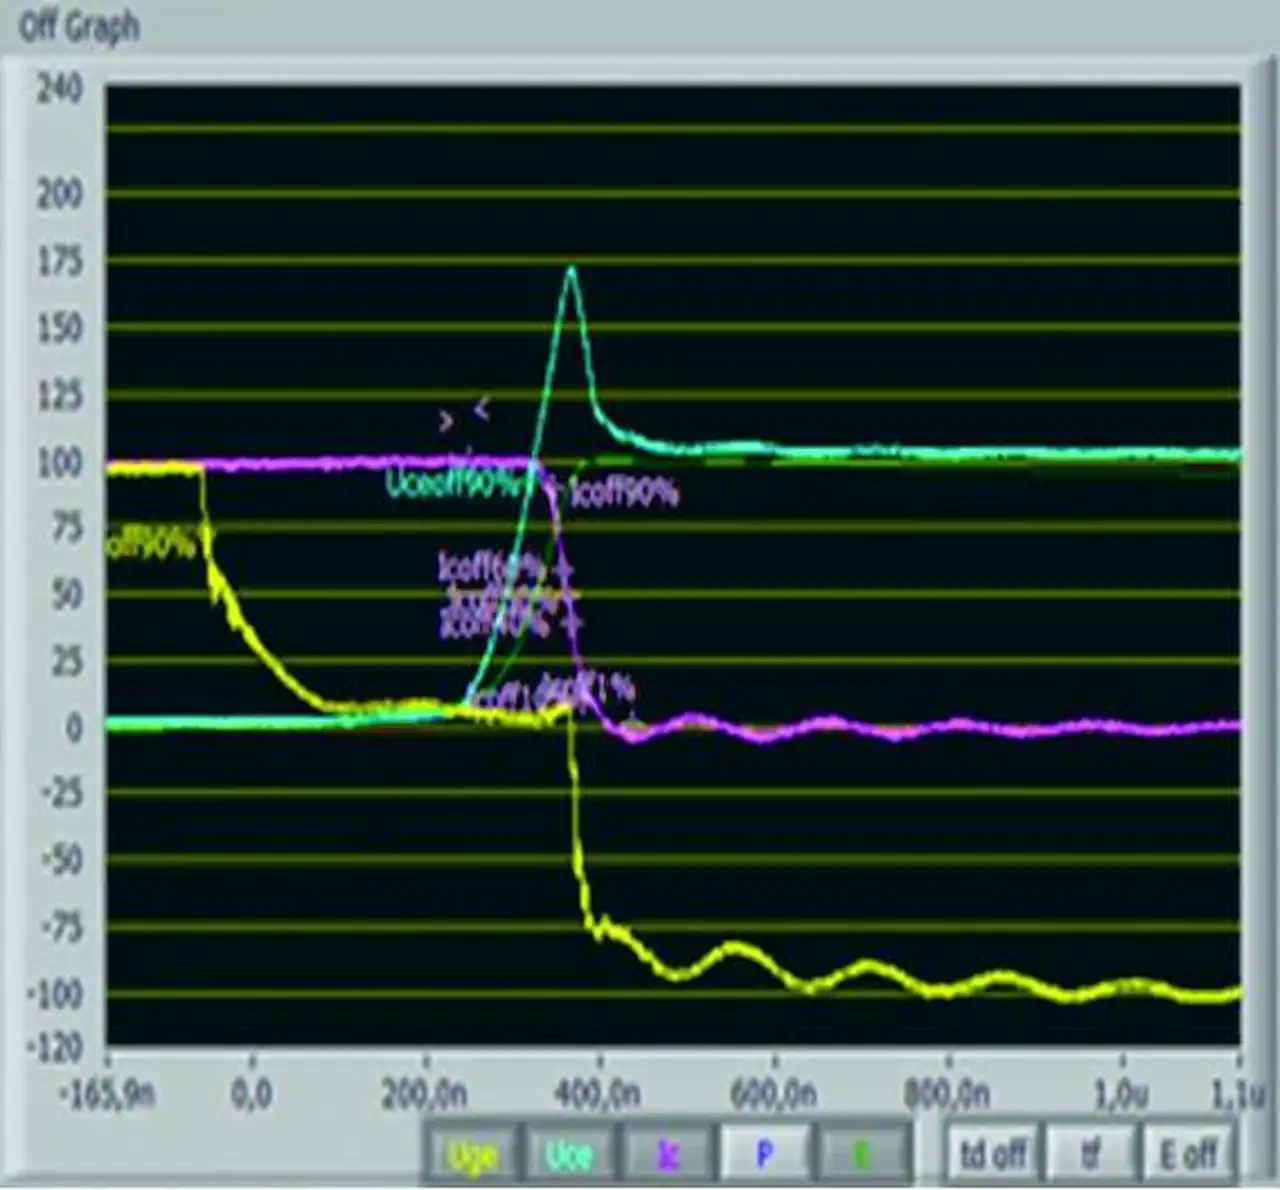
Task: Toggle the yellow Uge trace button
Action: (472, 1155)
